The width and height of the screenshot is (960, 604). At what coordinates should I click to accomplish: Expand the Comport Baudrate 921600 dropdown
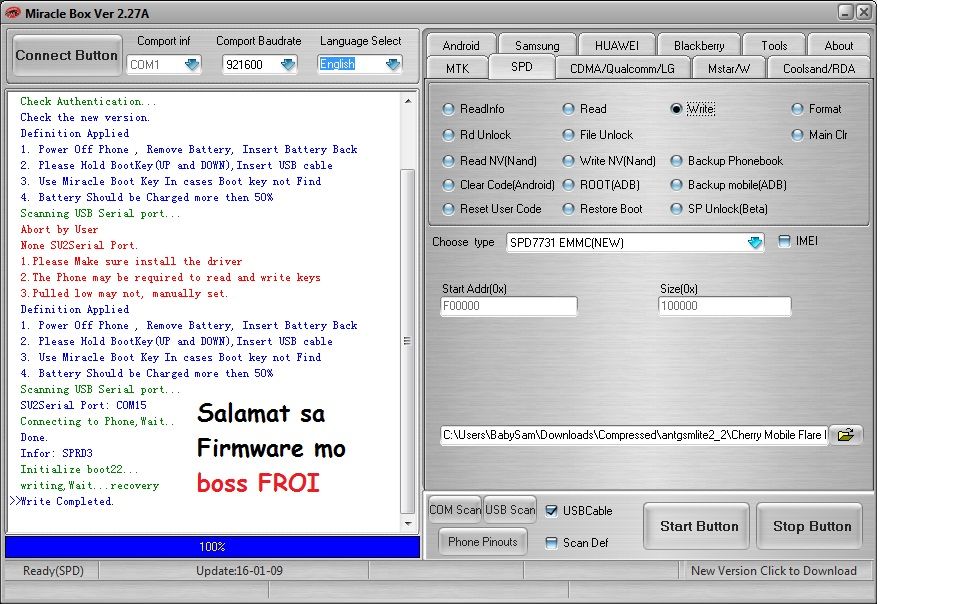288,64
